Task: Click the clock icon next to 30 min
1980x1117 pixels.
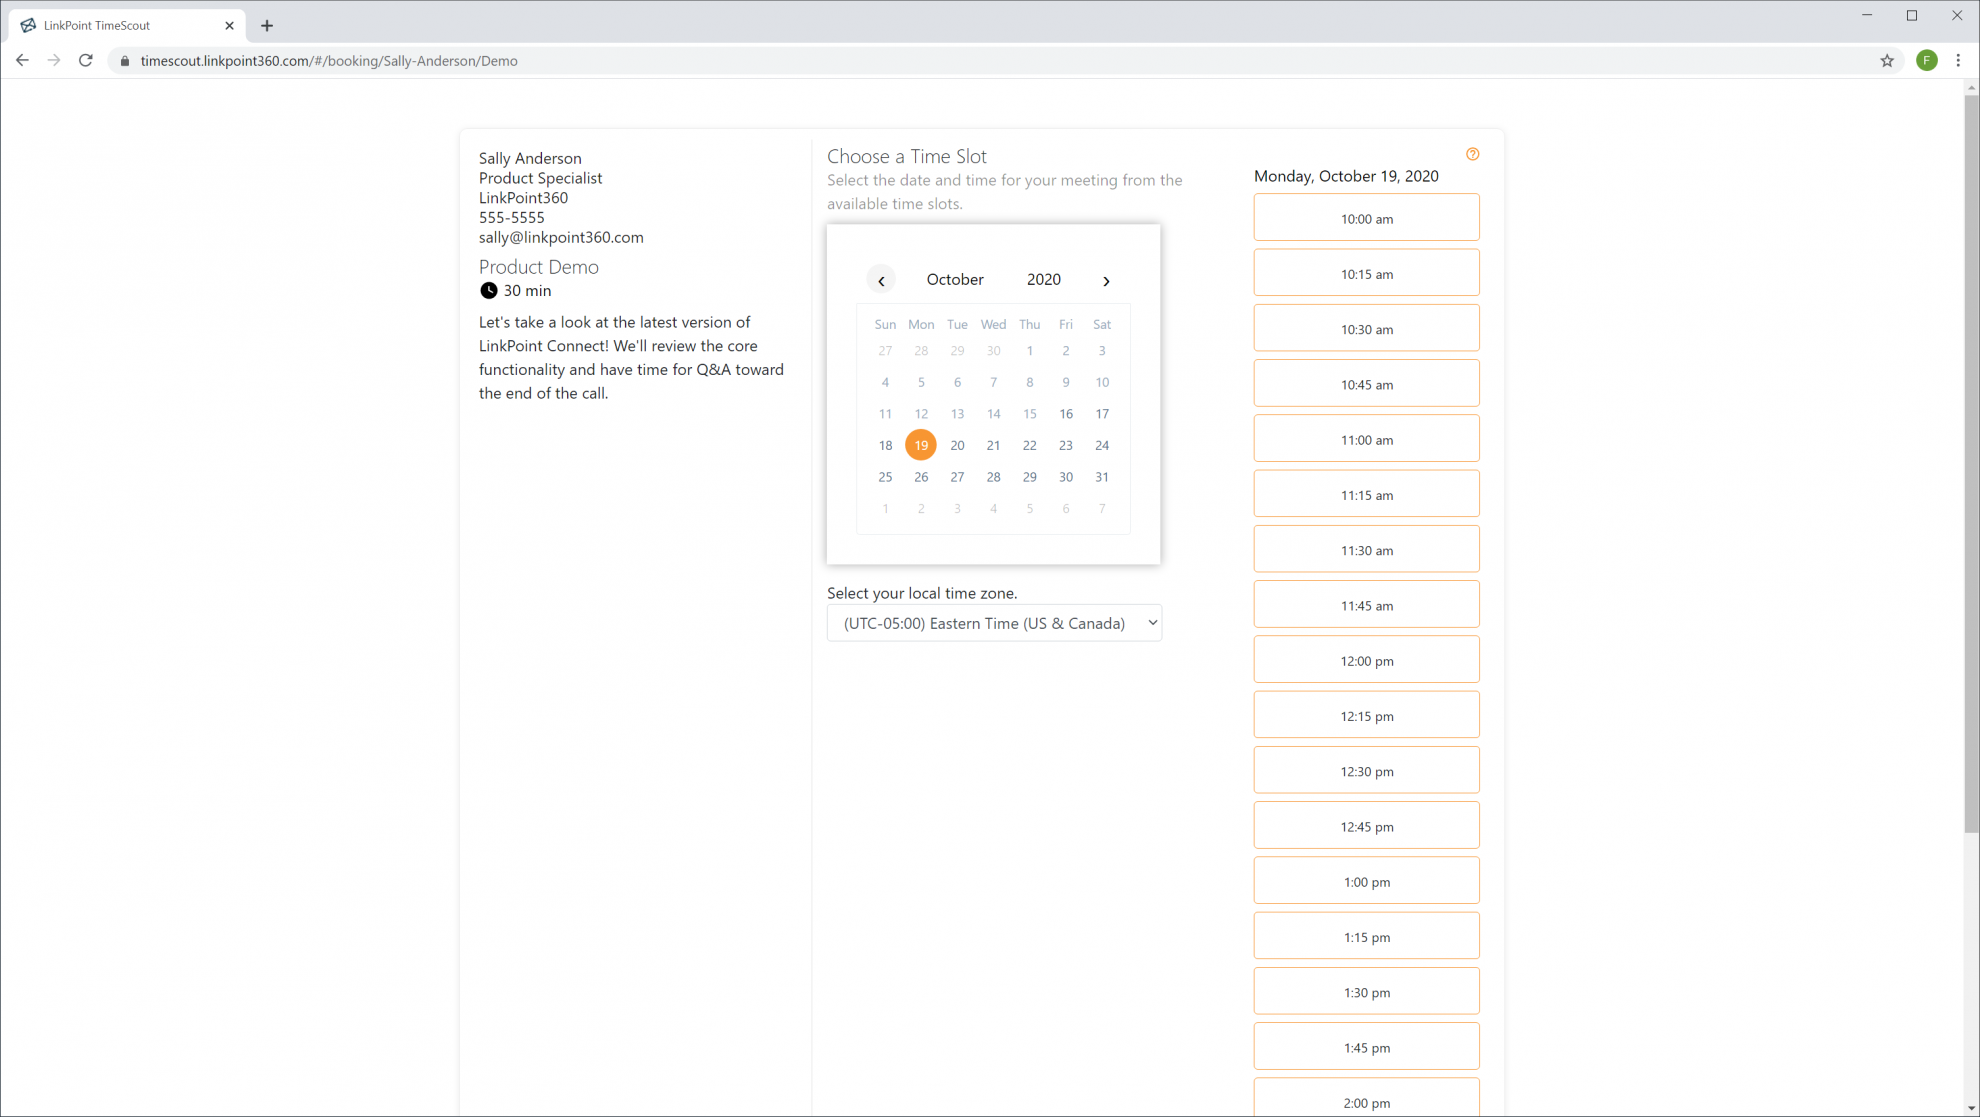Action: point(488,290)
